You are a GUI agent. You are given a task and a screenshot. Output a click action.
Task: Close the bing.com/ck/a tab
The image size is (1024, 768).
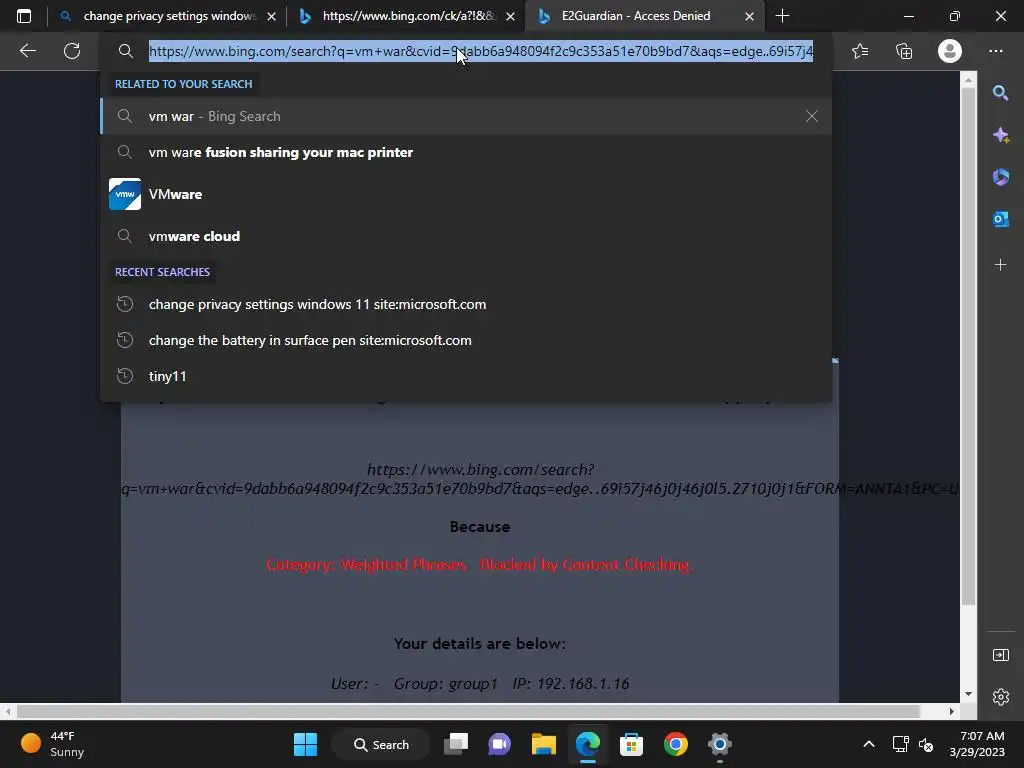[x=511, y=16]
